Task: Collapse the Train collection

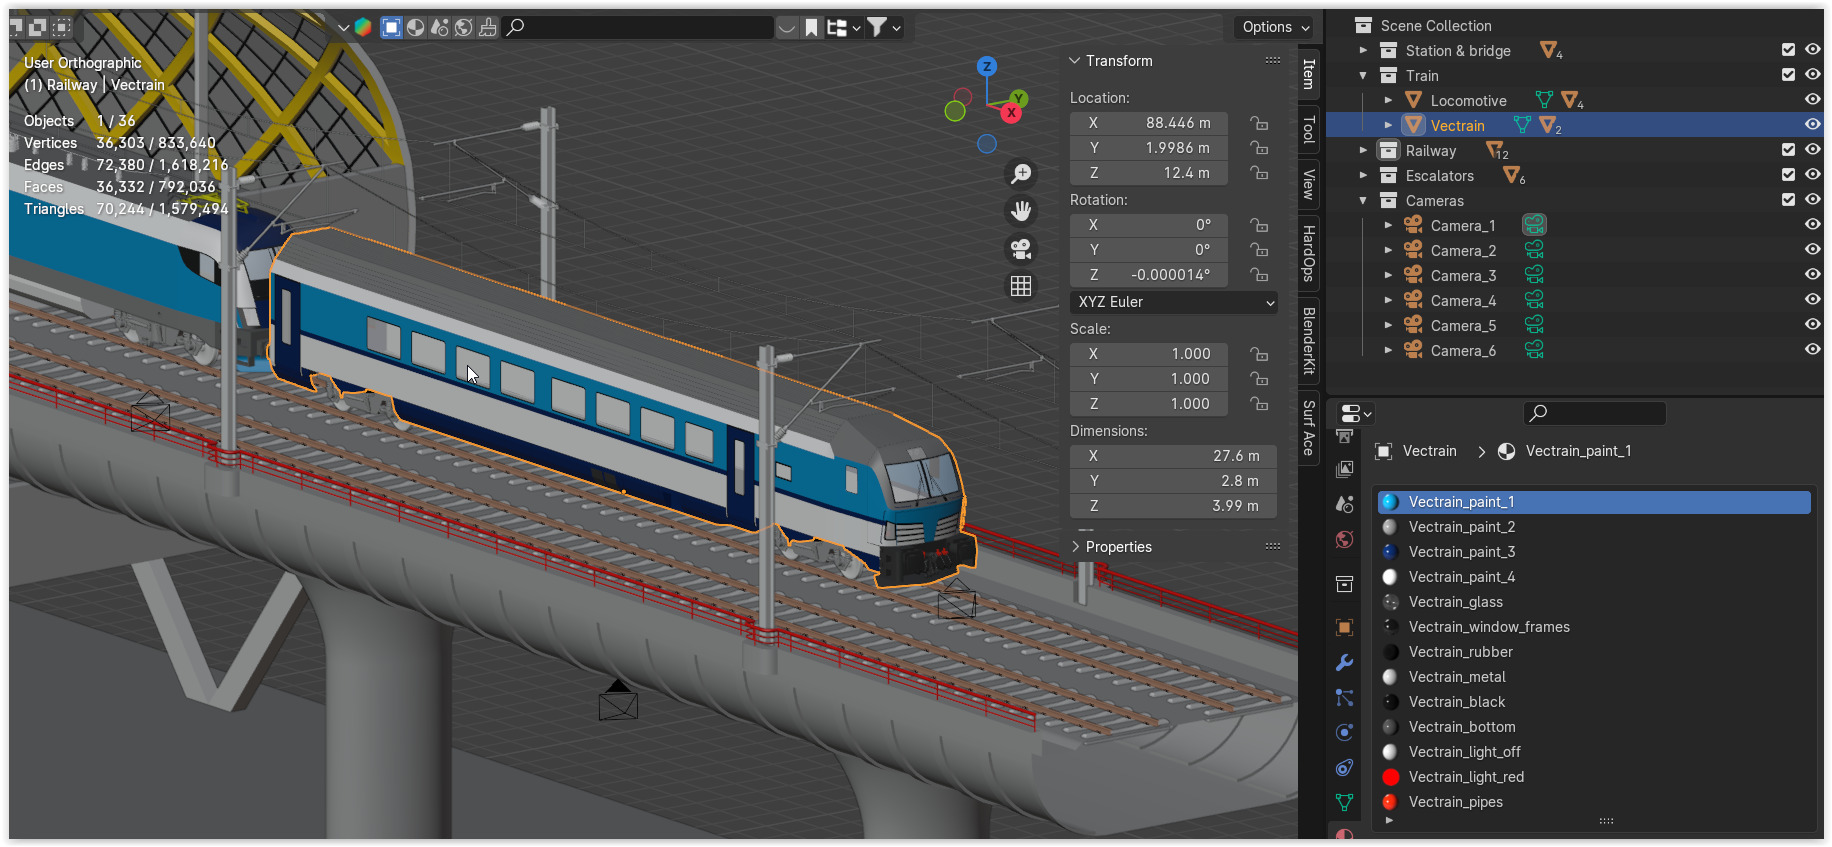Action: click(x=1363, y=75)
